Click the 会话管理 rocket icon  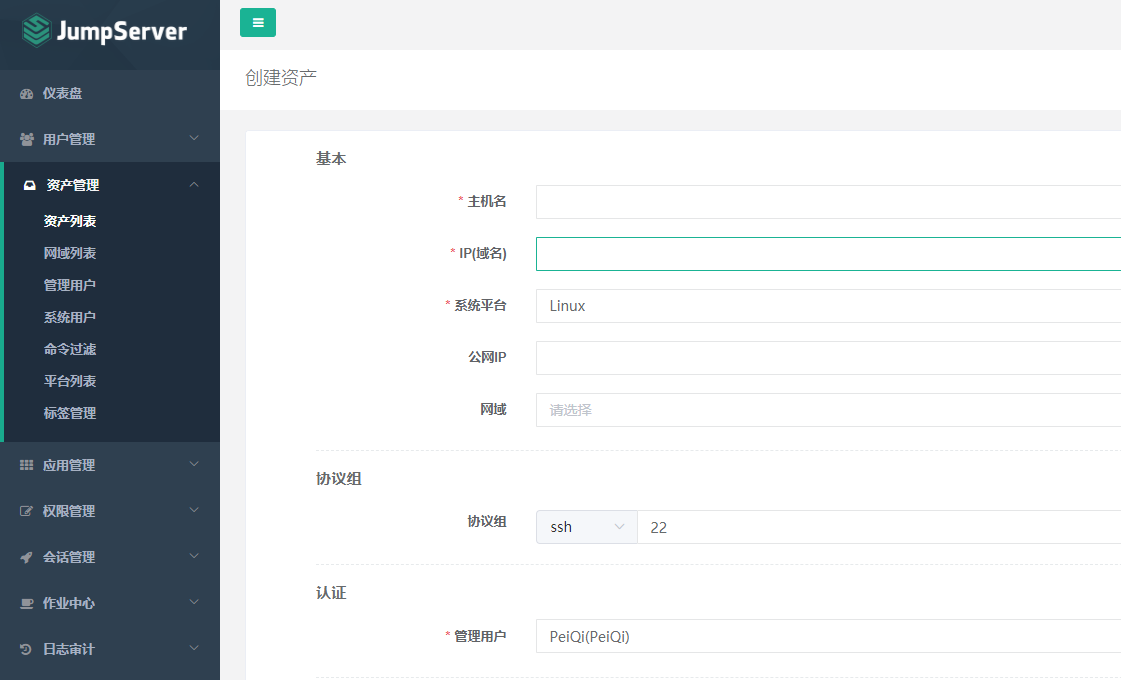(27, 558)
